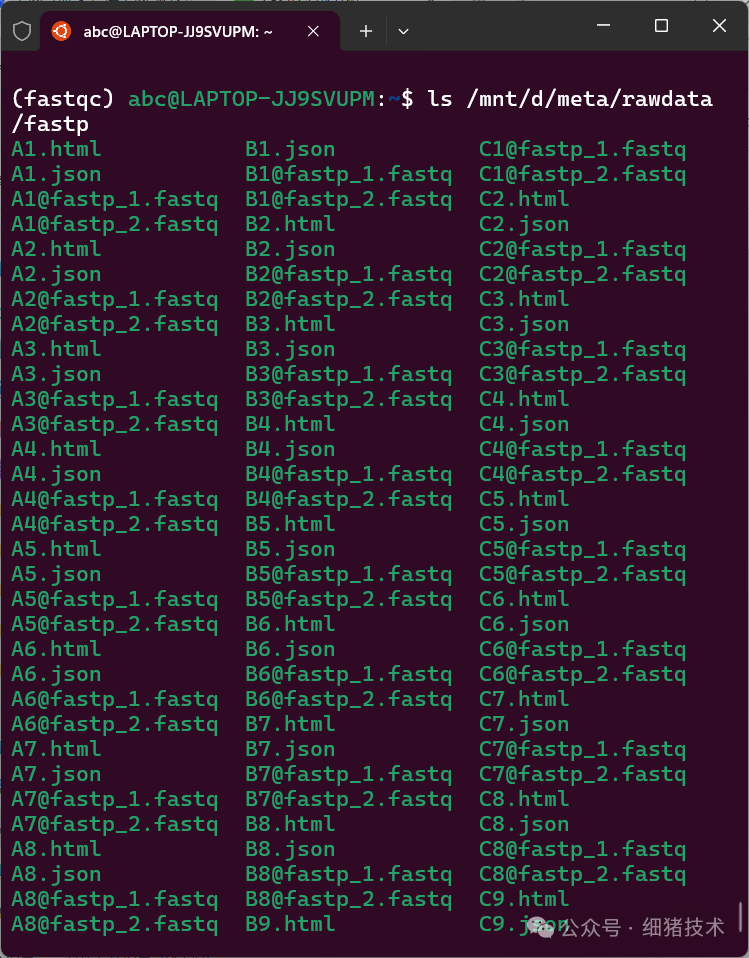Close the abc@LAPTOP-JJ9SVUPM tab
Viewport: 749px width, 958px height.
(313, 30)
